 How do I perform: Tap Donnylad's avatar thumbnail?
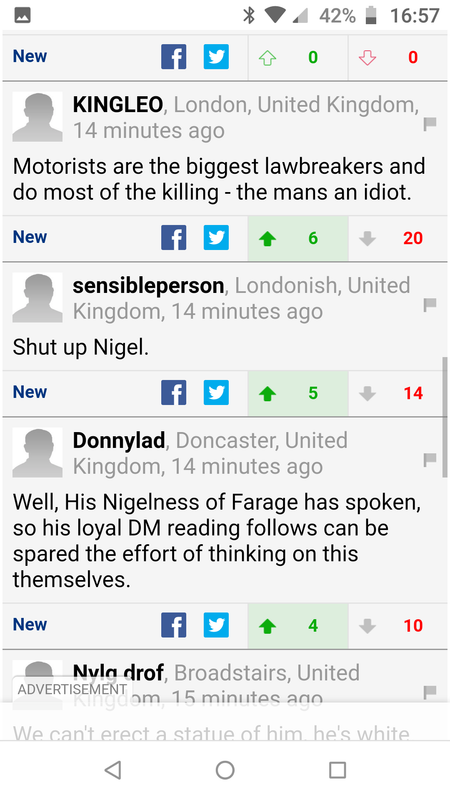37,453
